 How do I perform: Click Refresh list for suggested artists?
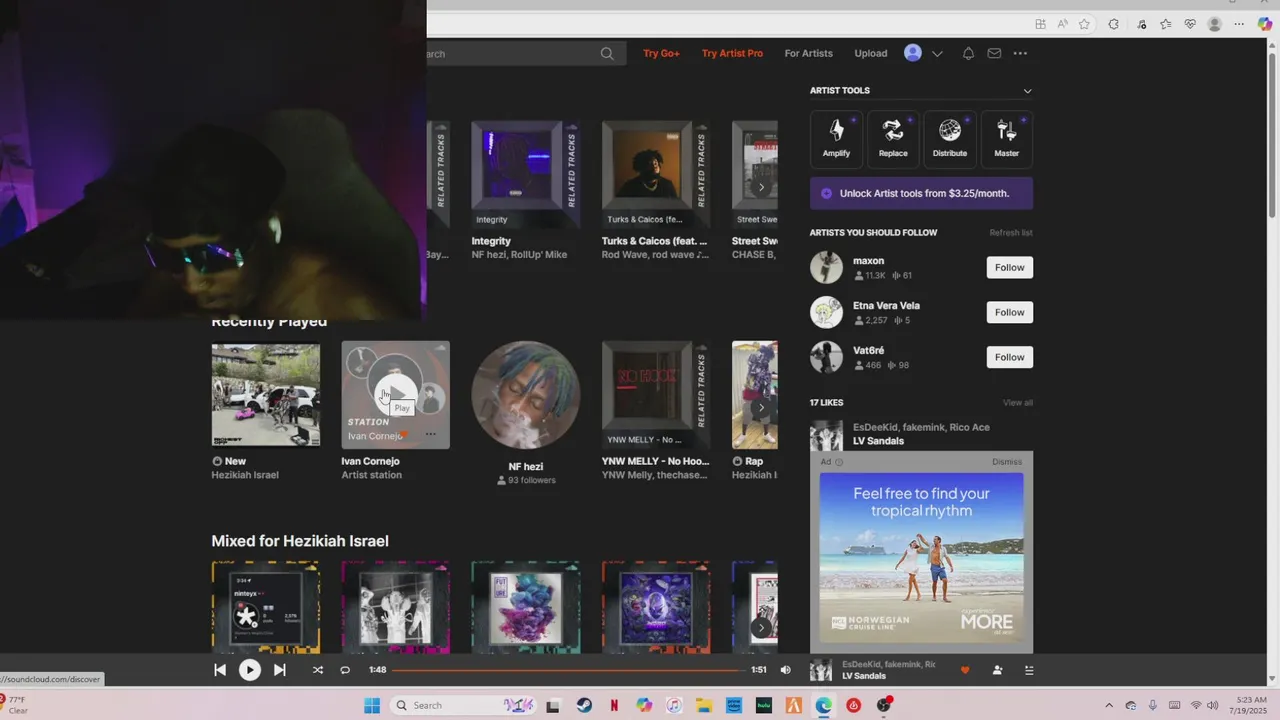(x=1011, y=233)
